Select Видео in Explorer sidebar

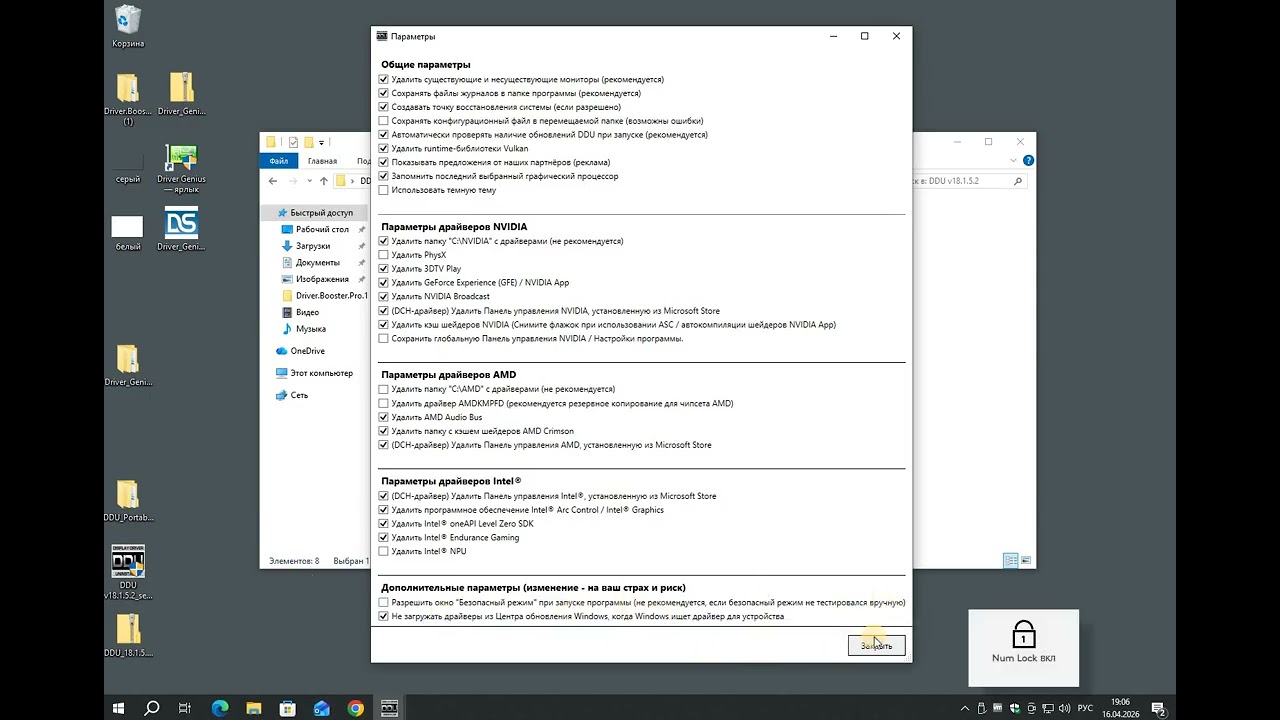click(x=307, y=312)
